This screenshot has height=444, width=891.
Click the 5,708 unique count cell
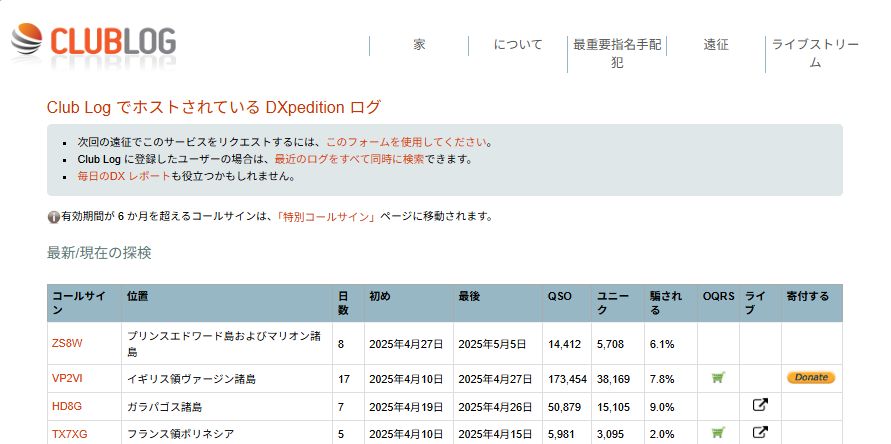coord(618,343)
